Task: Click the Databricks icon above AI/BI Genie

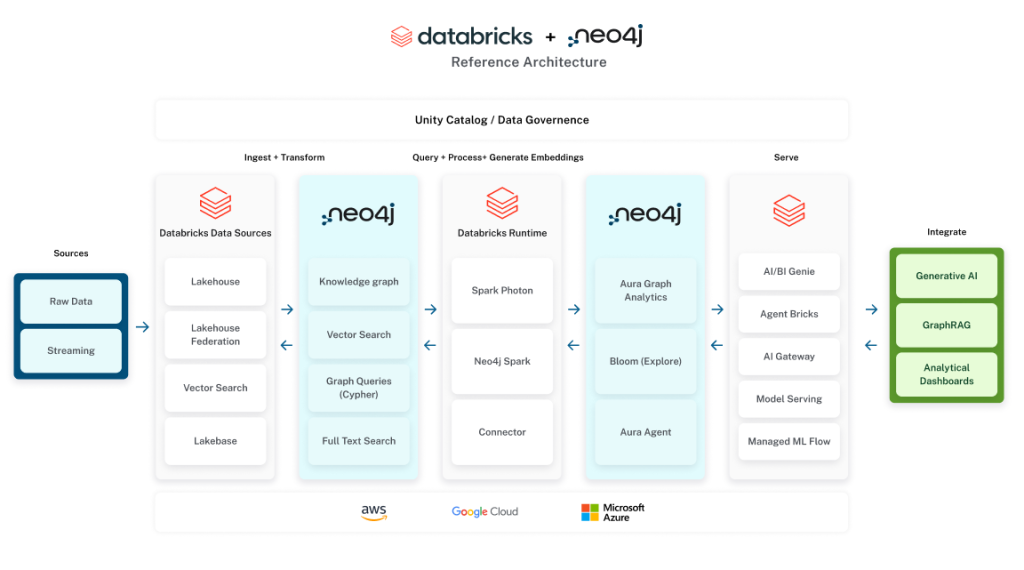Action: 789,210
